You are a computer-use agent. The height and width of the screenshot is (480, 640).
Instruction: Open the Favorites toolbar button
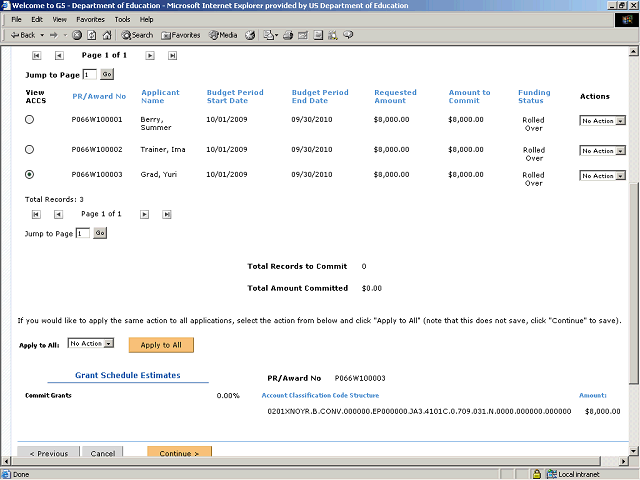pyautogui.click(x=180, y=35)
